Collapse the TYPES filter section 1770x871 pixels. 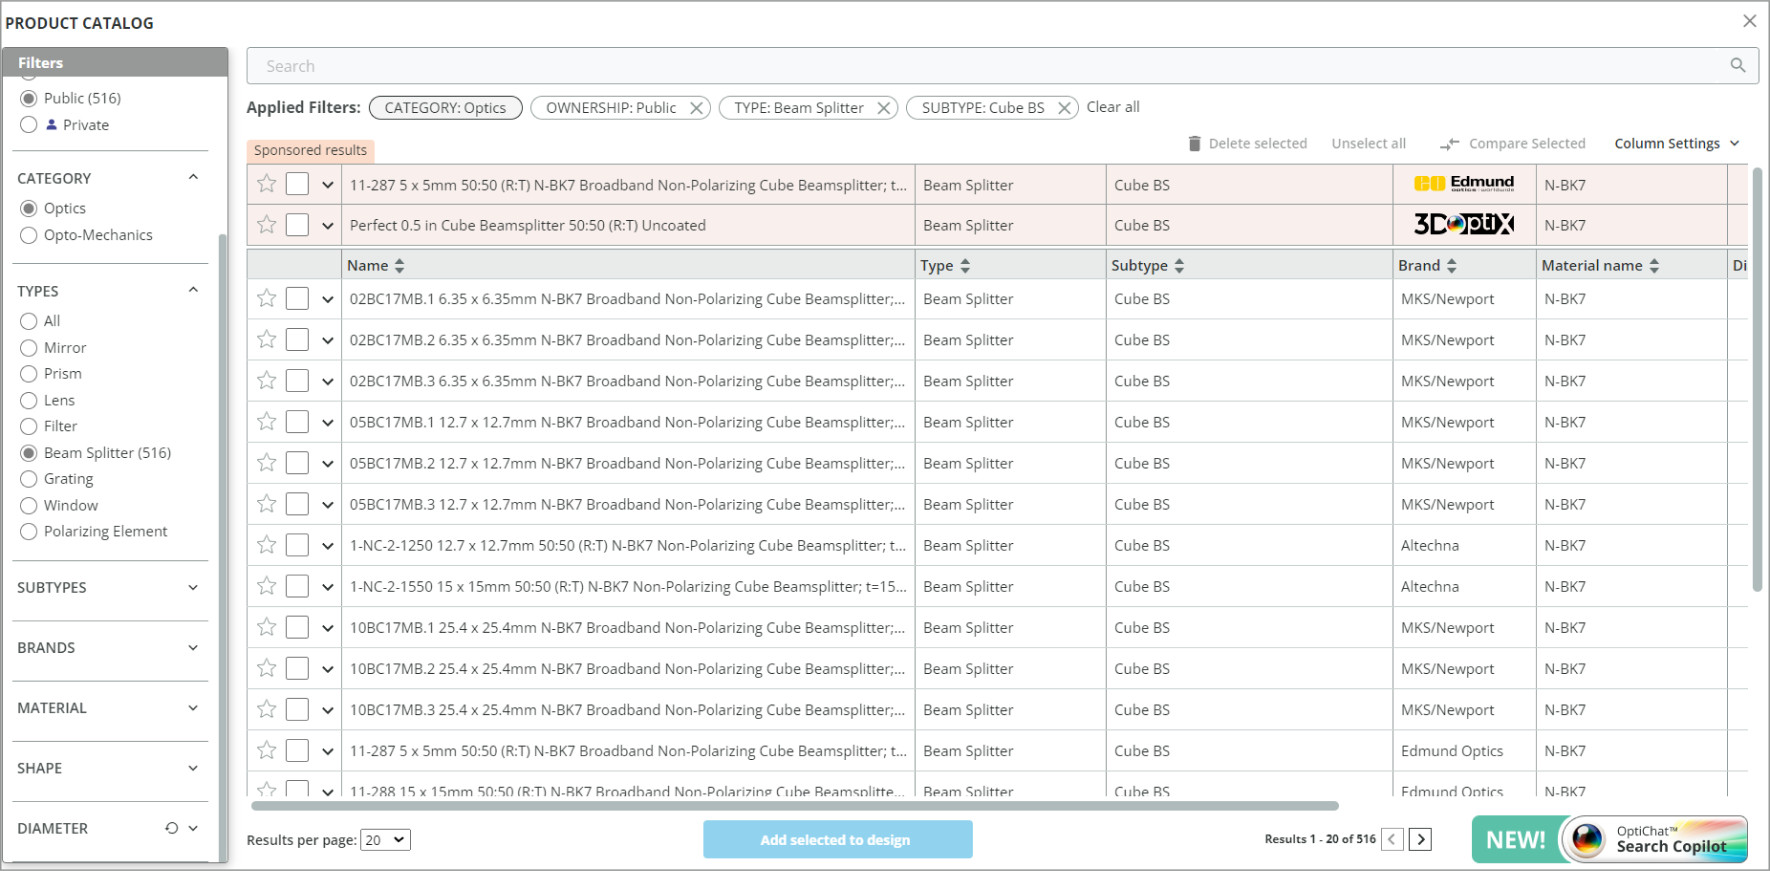click(193, 290)
